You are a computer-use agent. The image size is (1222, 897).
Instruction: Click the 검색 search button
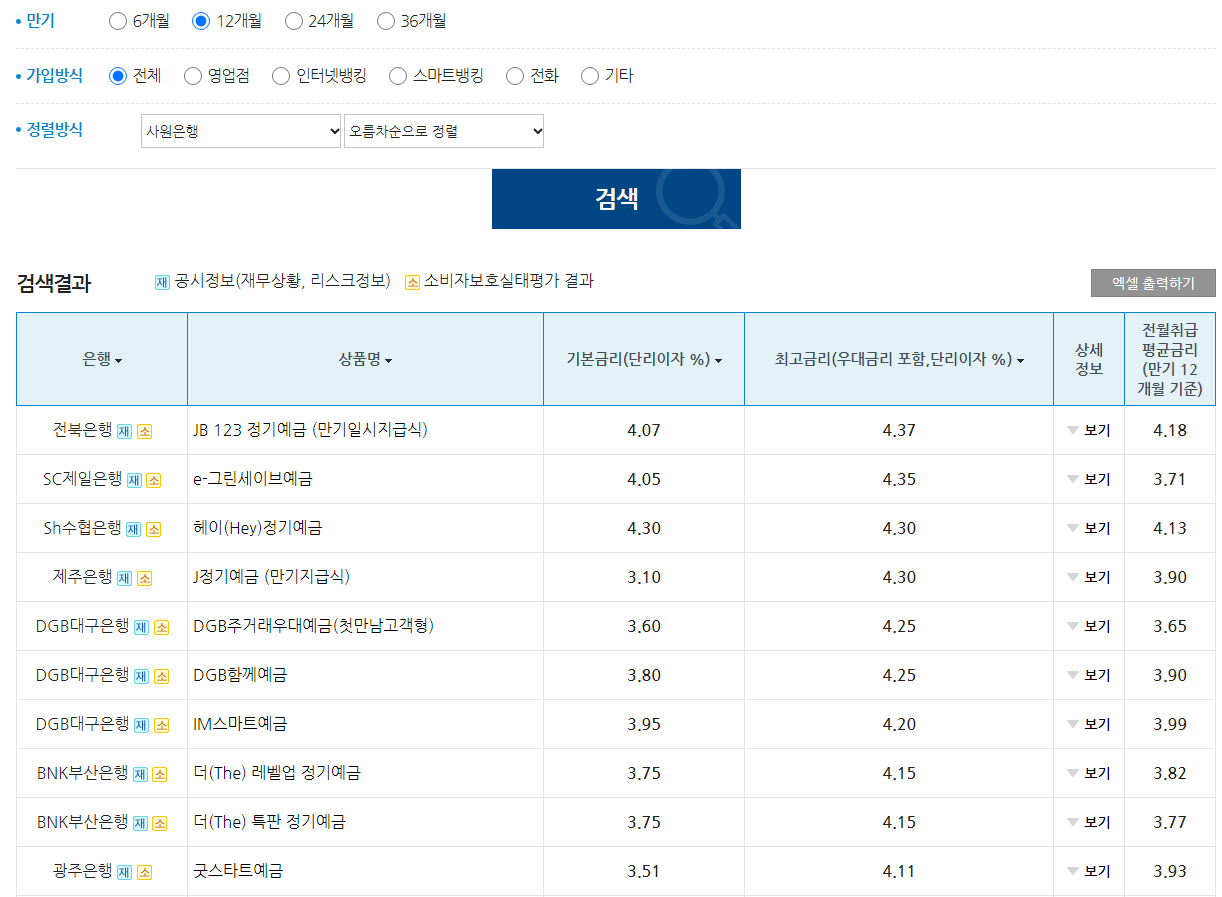pos(616,199)
